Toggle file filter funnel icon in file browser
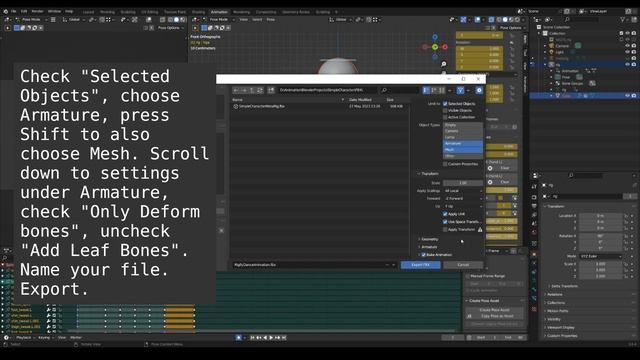 [460, 90]
